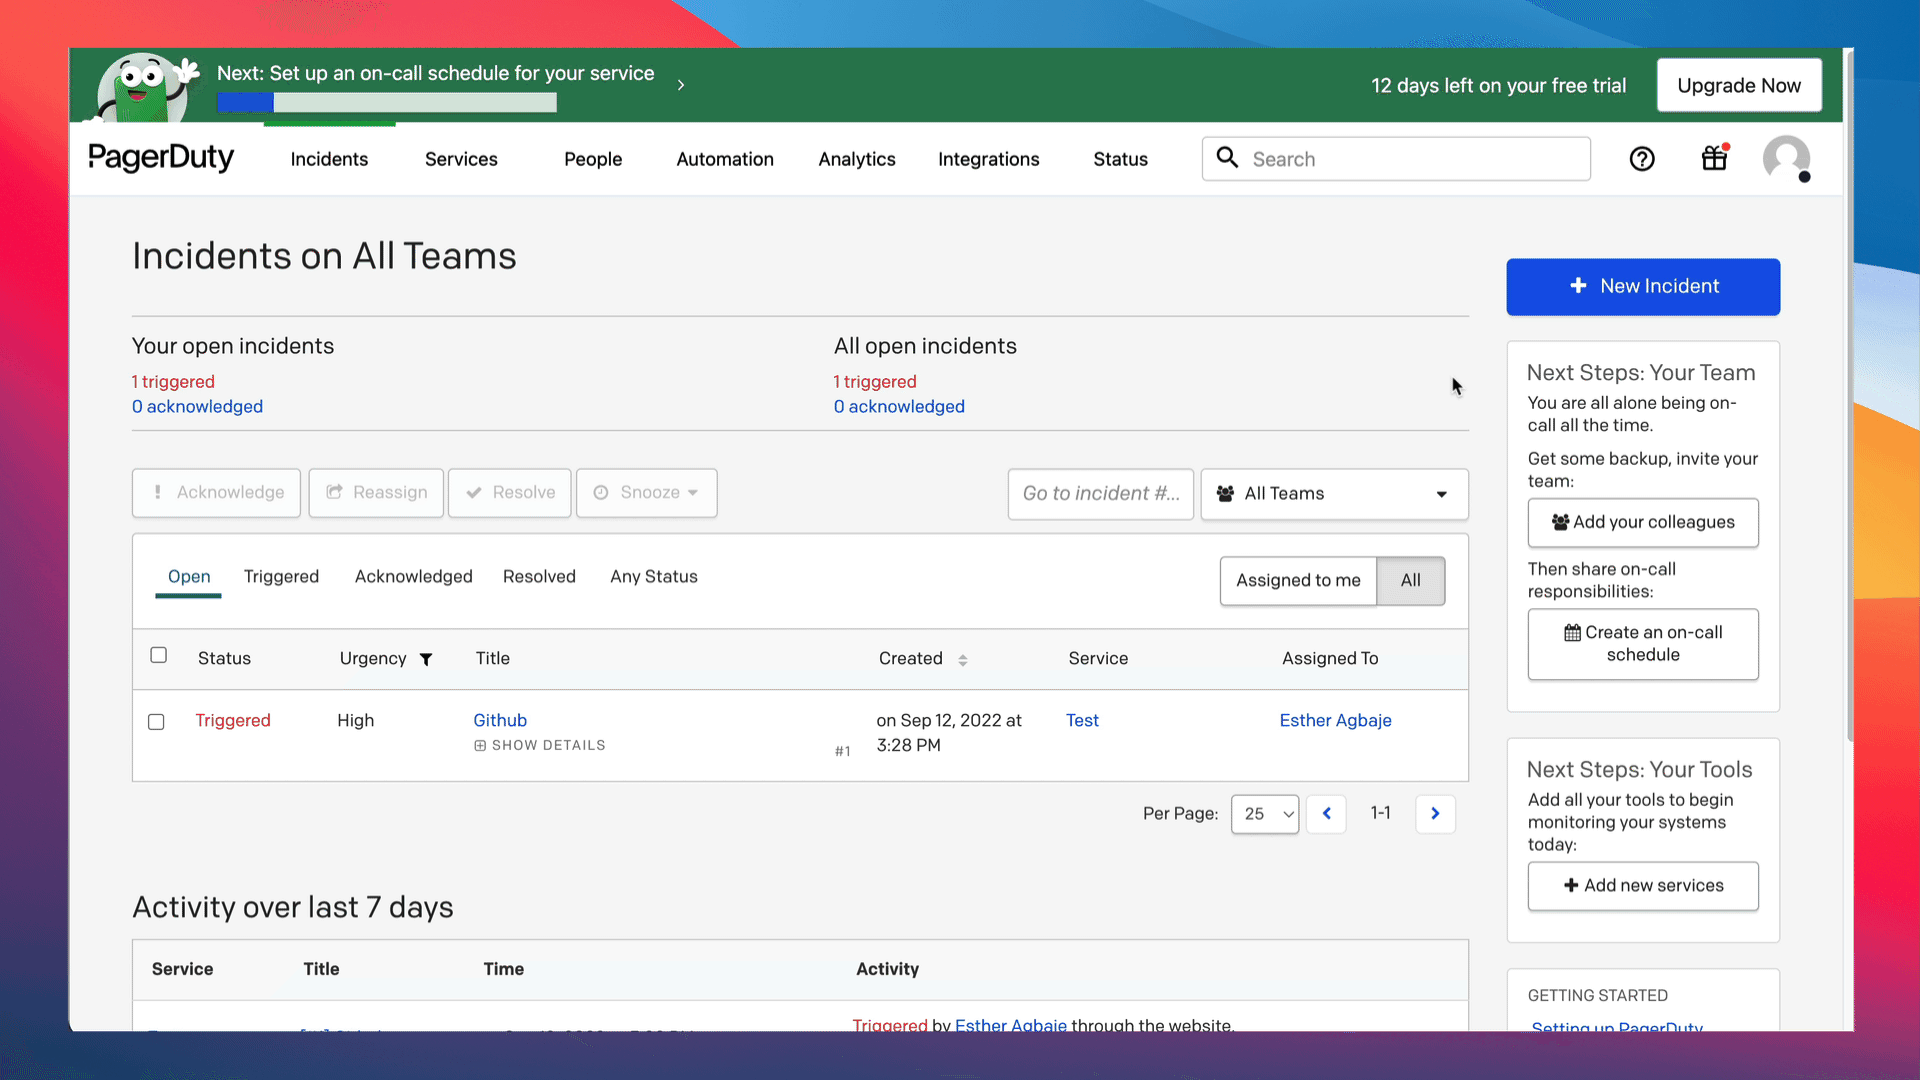
Task: Click Add your colleagues button
Action: coord(1643,523)
